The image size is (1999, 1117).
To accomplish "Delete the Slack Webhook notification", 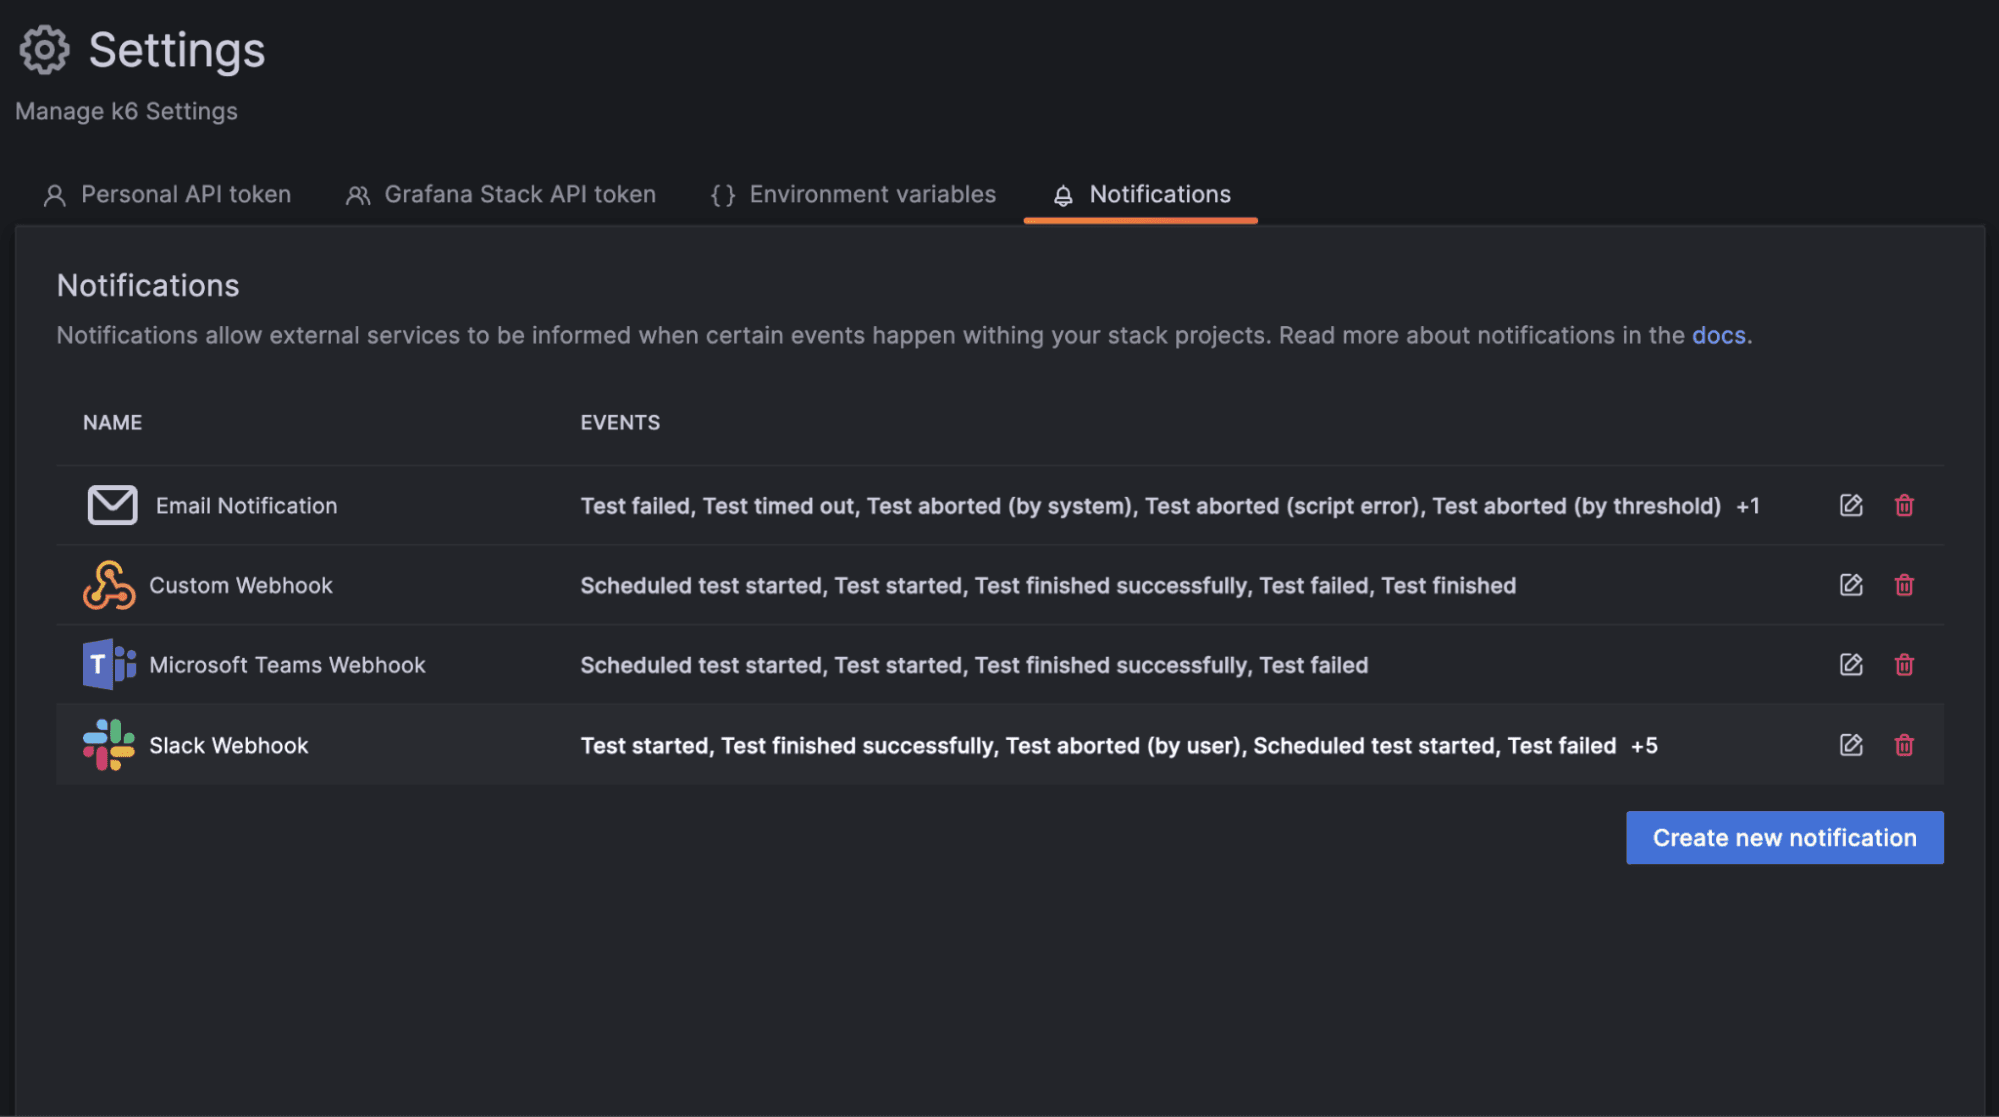I will (1904, 744).
